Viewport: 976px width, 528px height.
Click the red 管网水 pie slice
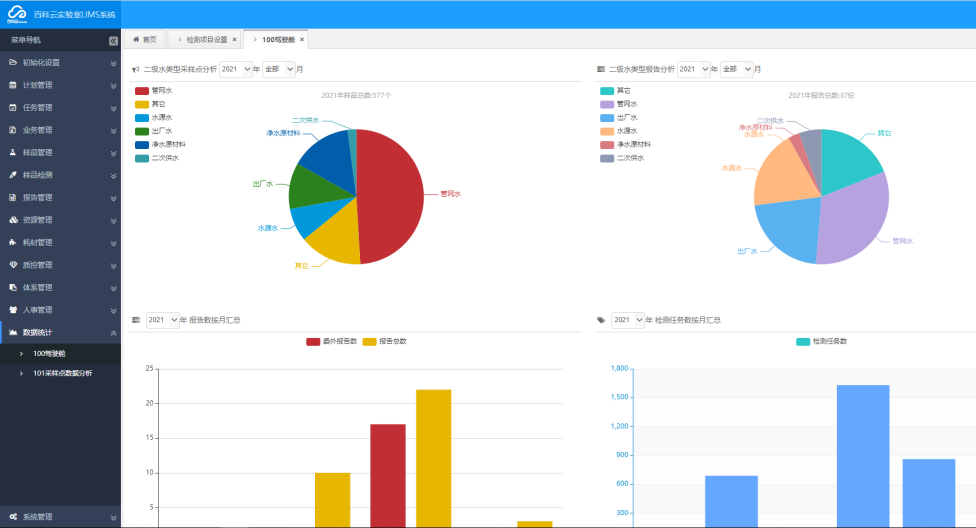[x=395, y=195]
